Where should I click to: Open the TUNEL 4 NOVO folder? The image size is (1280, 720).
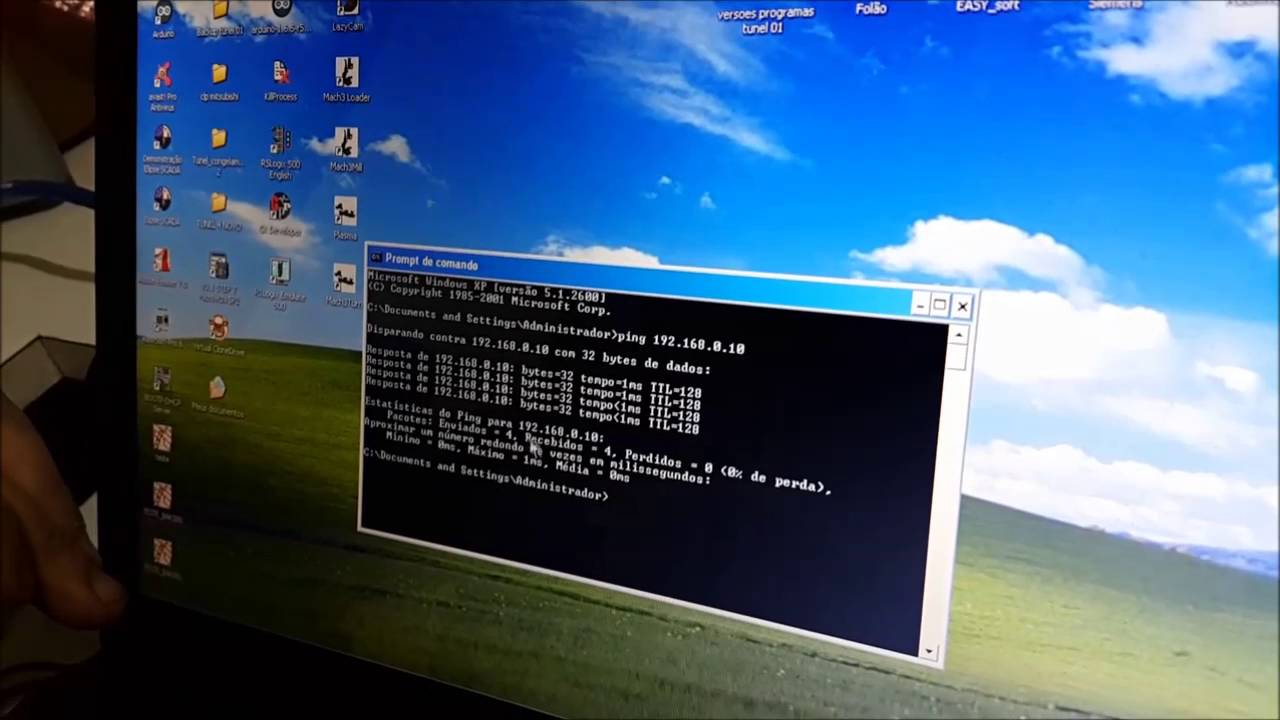pyautogui.click(x=219, y=211)
